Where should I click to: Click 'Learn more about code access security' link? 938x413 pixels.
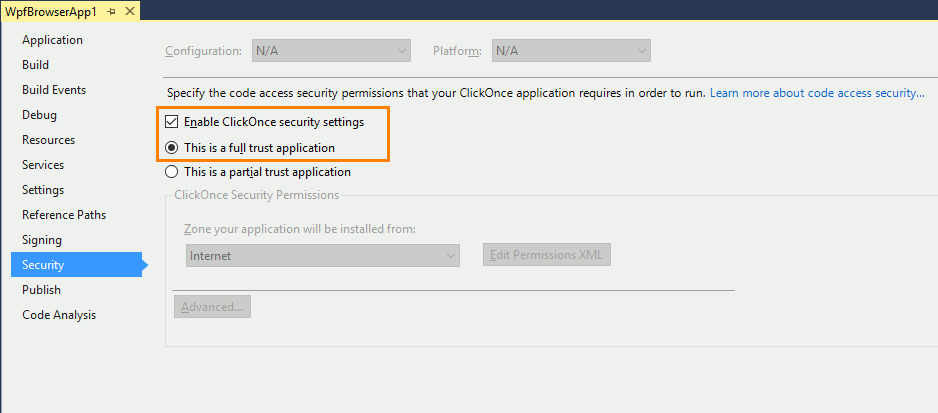(817, 93)
